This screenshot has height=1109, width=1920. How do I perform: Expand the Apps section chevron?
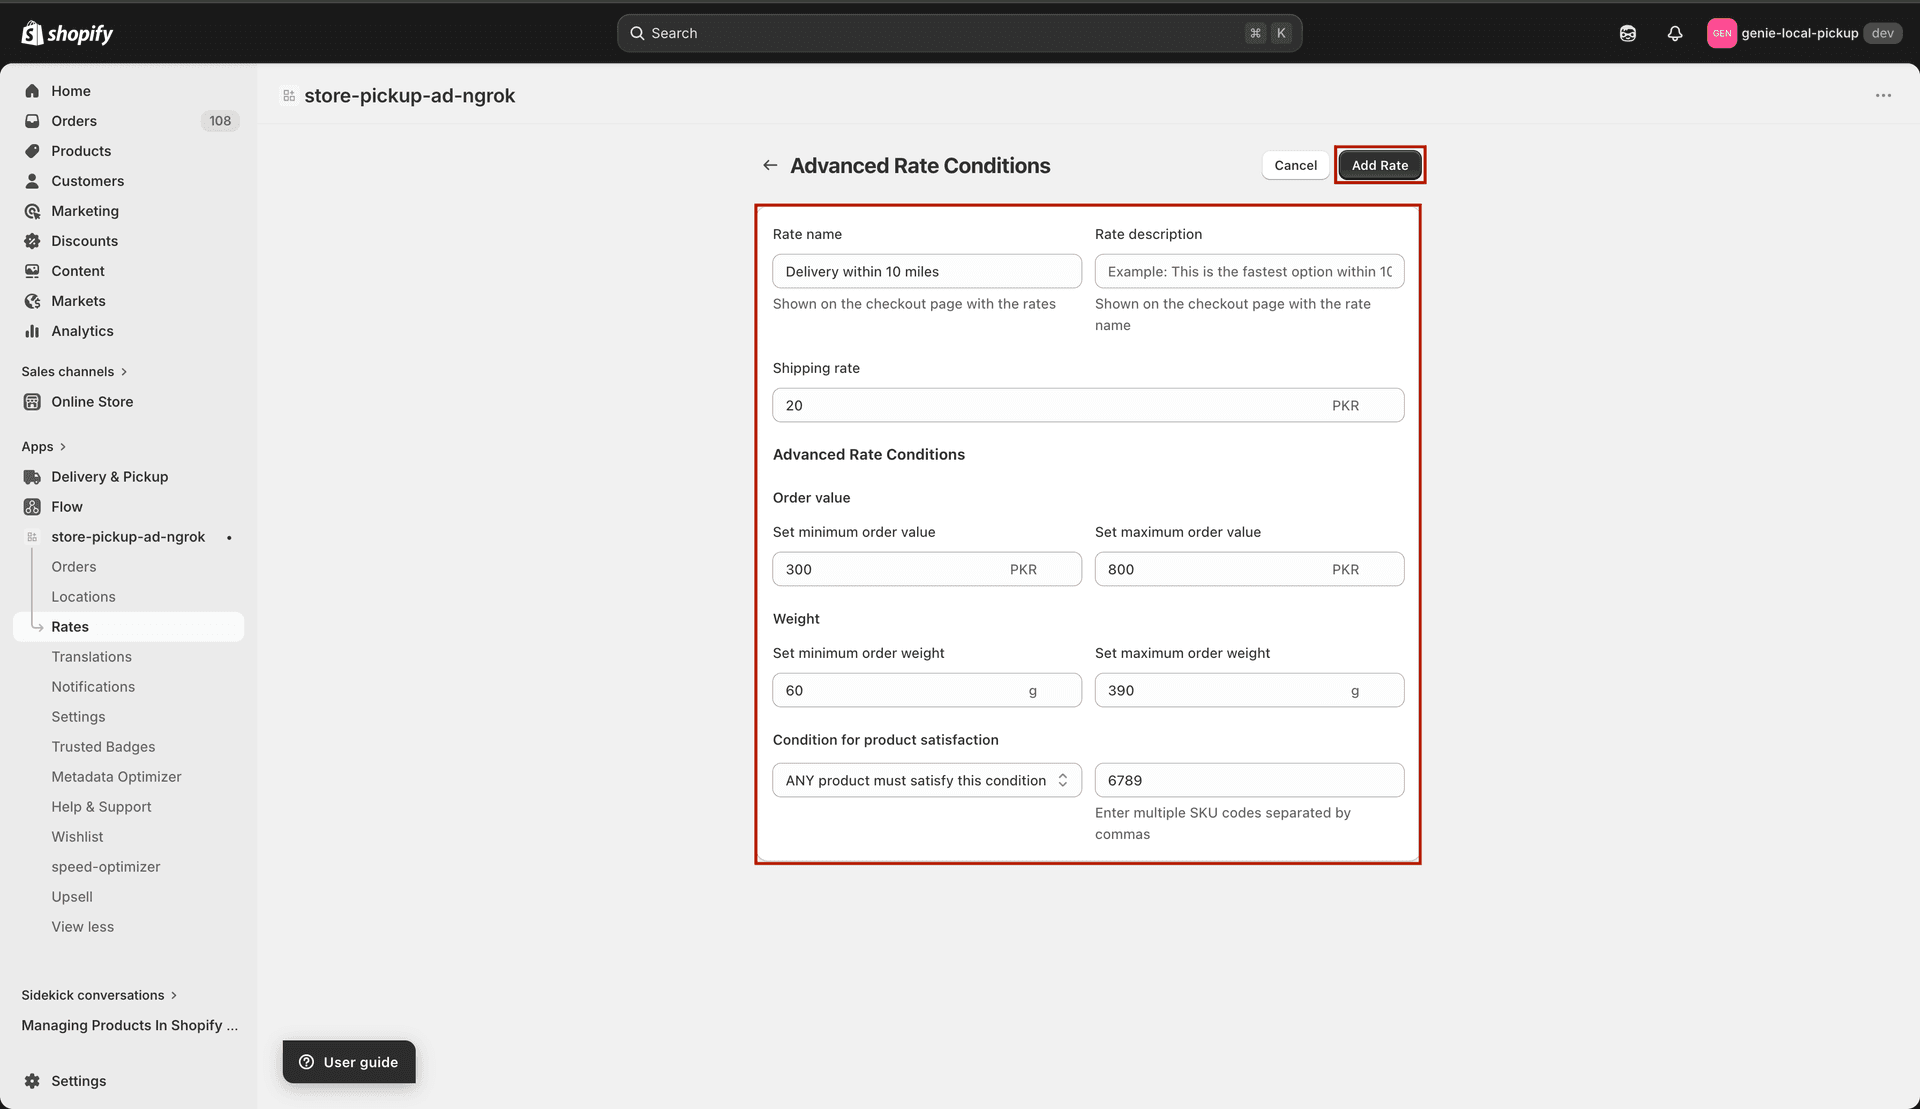click(63, 447)
